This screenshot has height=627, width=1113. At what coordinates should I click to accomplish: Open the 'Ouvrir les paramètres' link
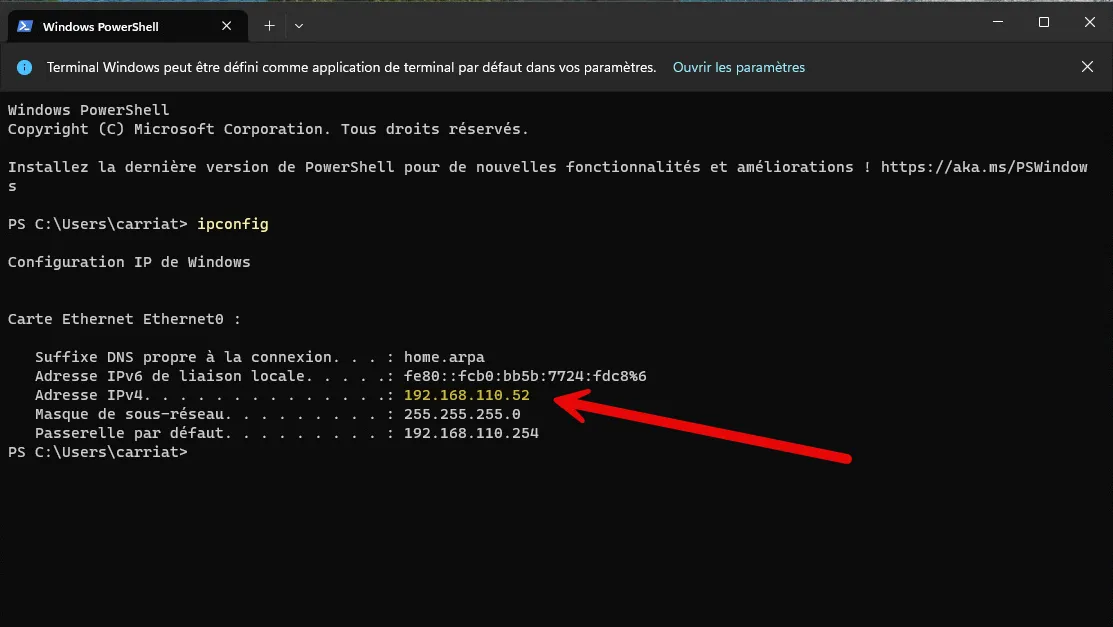click(738, 68)
